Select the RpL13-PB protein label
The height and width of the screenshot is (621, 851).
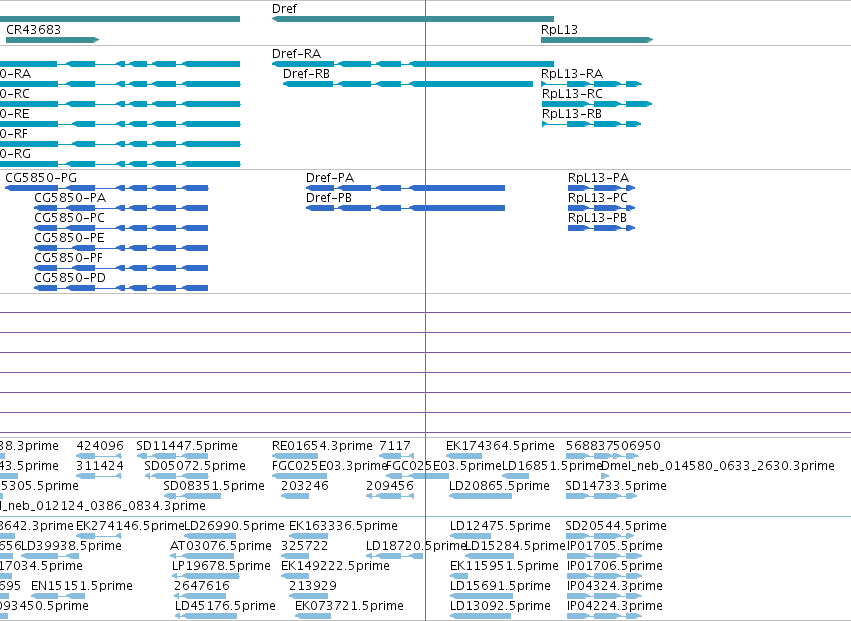click(597, 218)
